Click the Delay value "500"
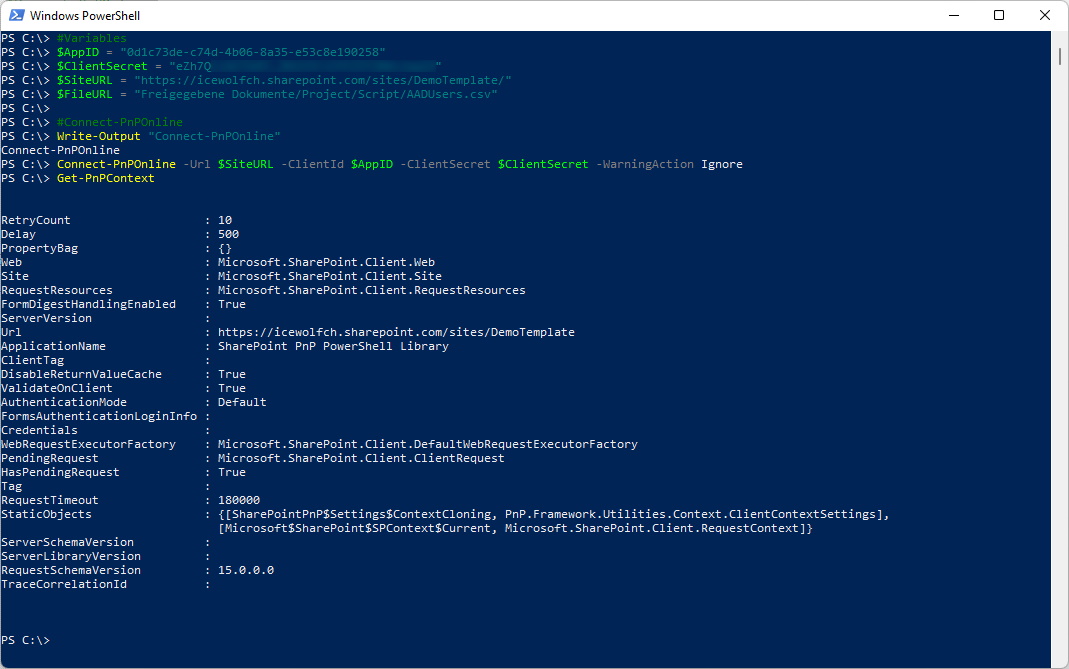 pos(228,234)
